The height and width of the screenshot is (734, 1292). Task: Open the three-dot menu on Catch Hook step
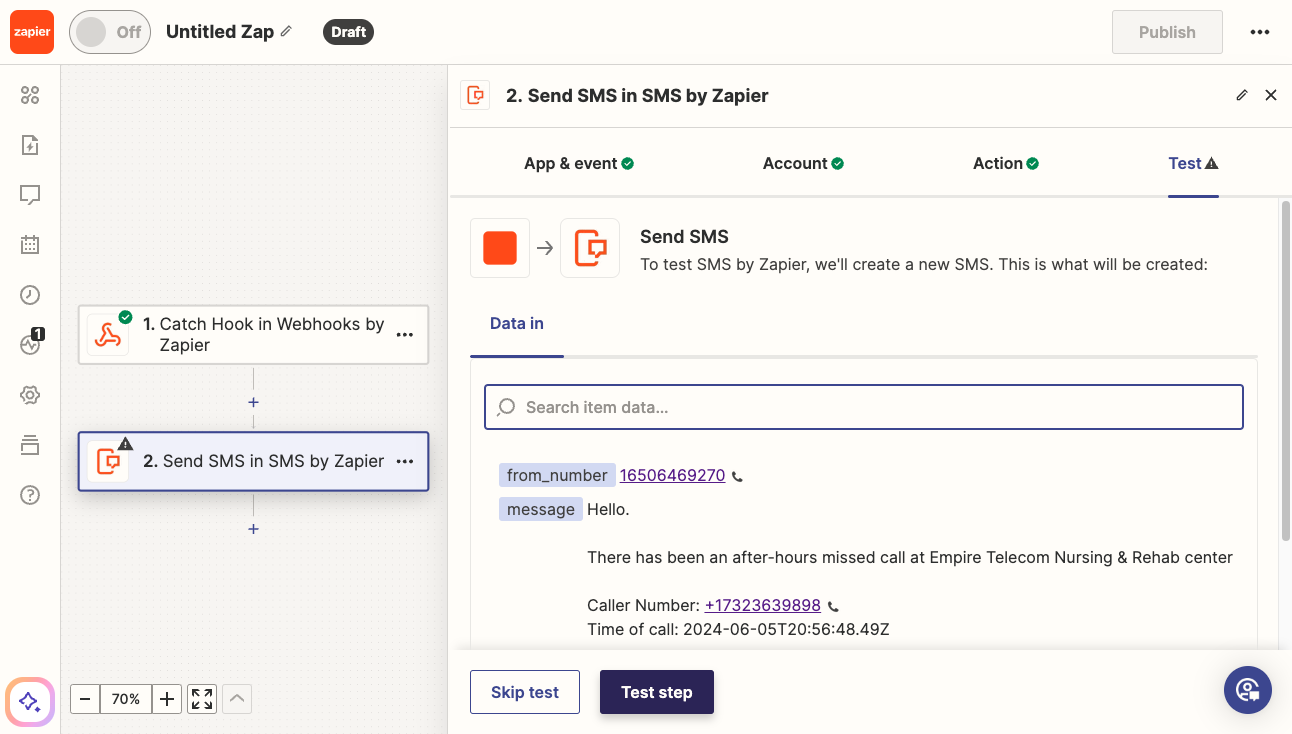click(x=405, y=335)
